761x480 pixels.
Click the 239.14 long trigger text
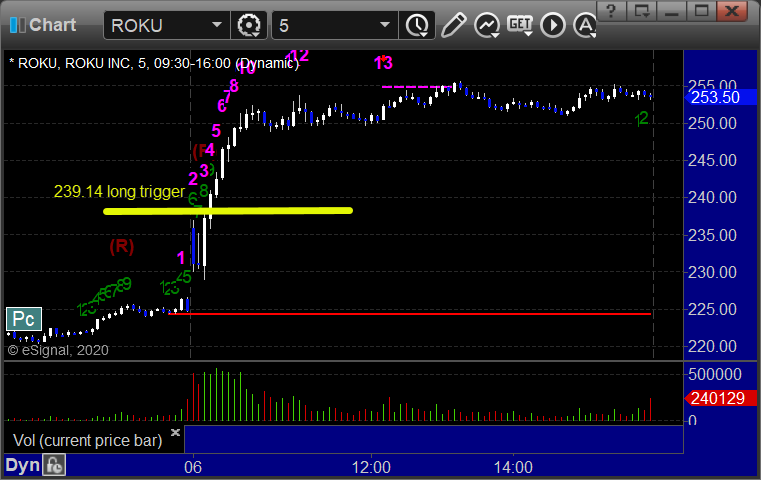coord(119,191)
